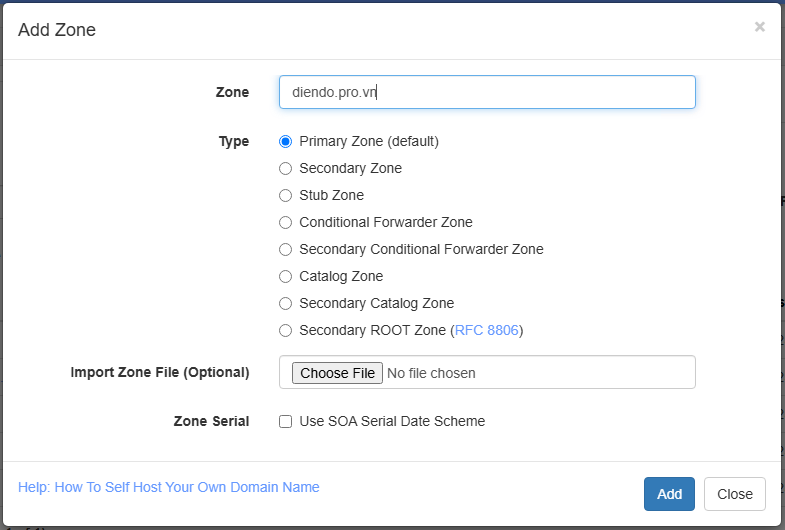Select the Stub Zone radio button
Screen dimensions: 785x530
click(x=286, y=196)
